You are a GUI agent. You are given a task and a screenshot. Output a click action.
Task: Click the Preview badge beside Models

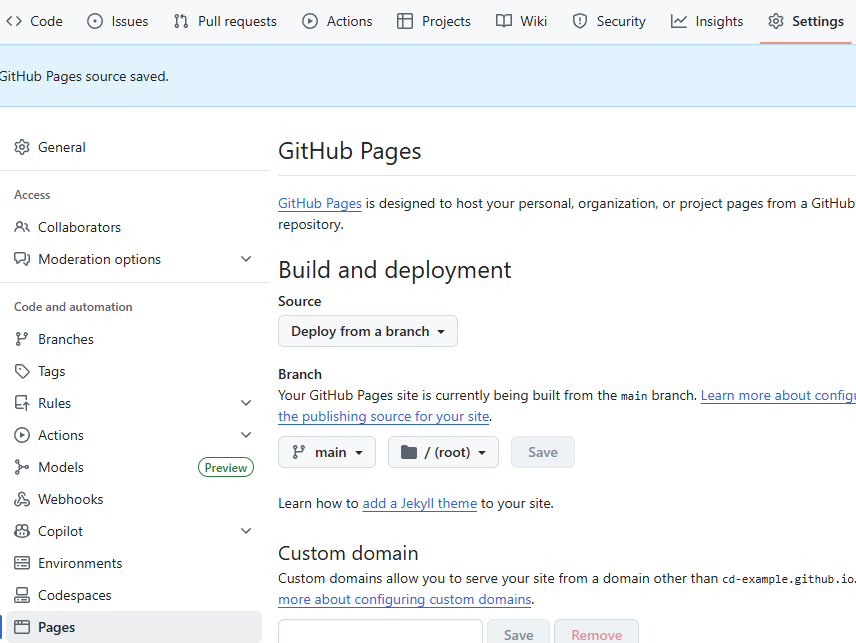226,468
